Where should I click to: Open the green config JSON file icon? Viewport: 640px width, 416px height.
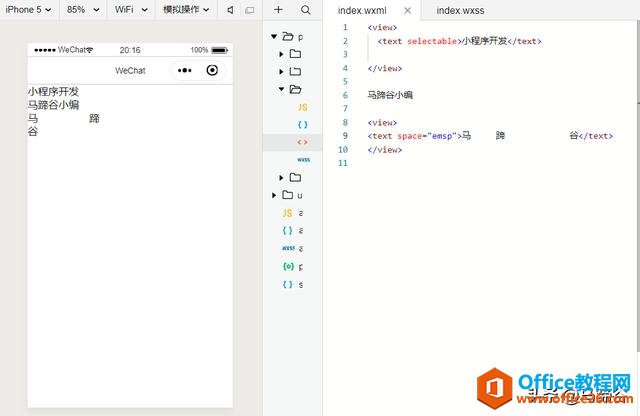tap(288, 267)
